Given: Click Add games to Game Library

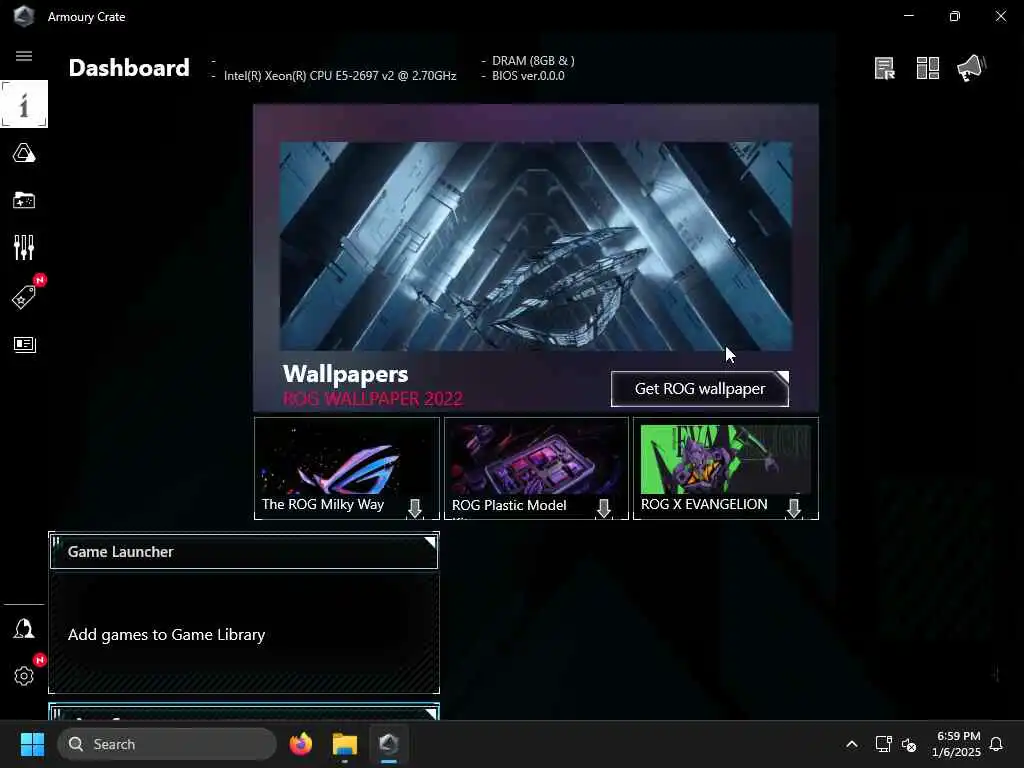Looking at the screenshot, I should point(167,635).
